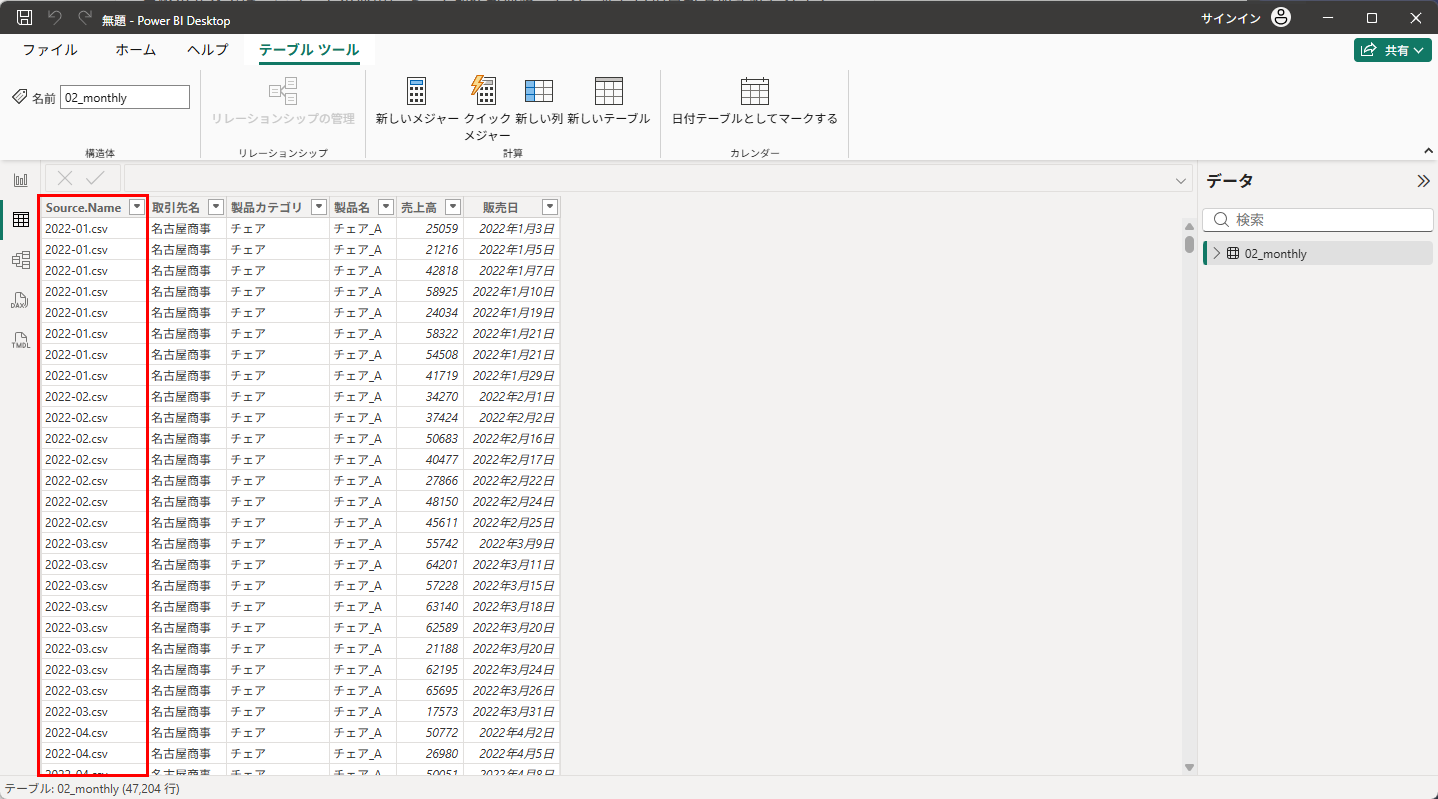Cancel formula with the X icon
The image size is (1438, 799).
pos(65,178)
